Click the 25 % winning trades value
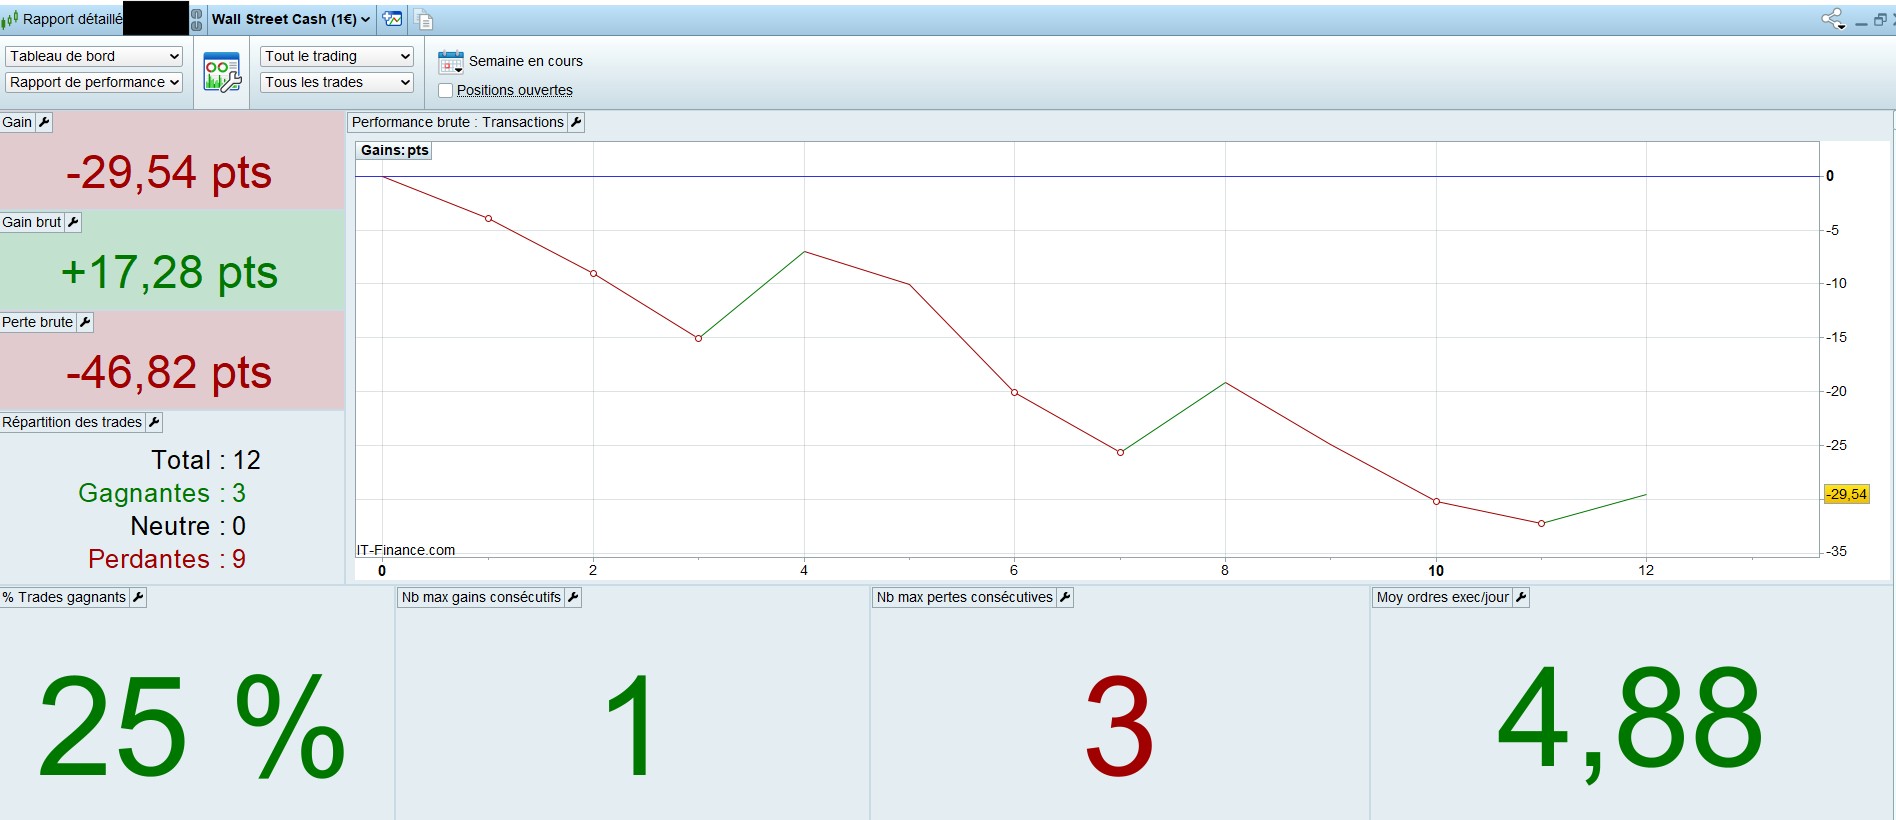1896x820 pixels. coord(192,725)
